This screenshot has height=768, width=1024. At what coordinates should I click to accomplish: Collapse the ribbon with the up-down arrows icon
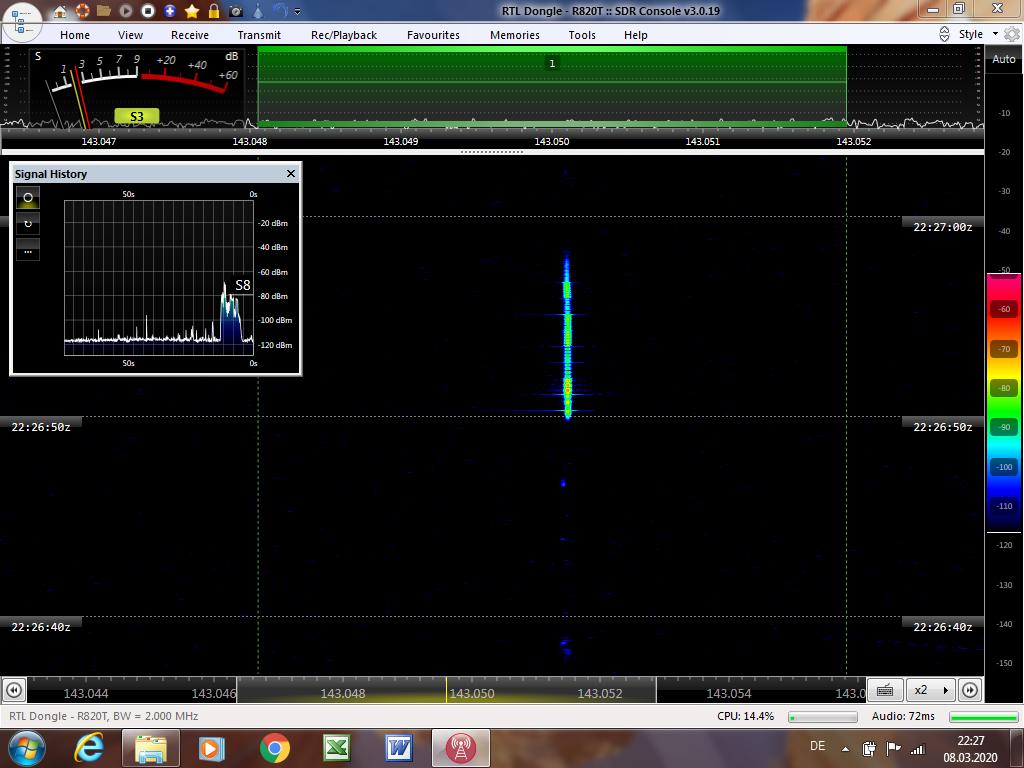point(944,34)
